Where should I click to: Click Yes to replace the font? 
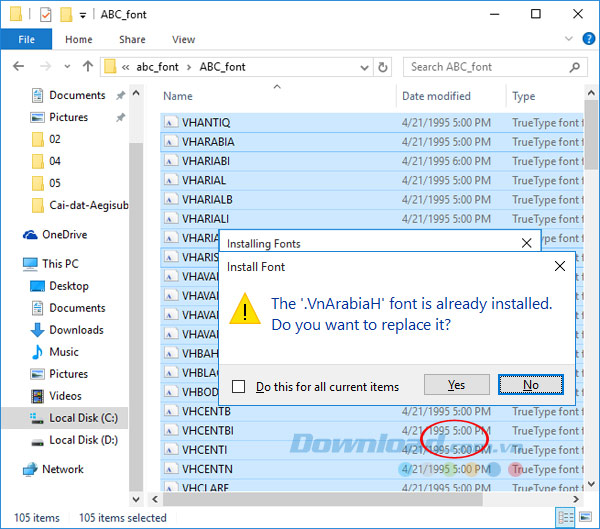pos(456,385)
